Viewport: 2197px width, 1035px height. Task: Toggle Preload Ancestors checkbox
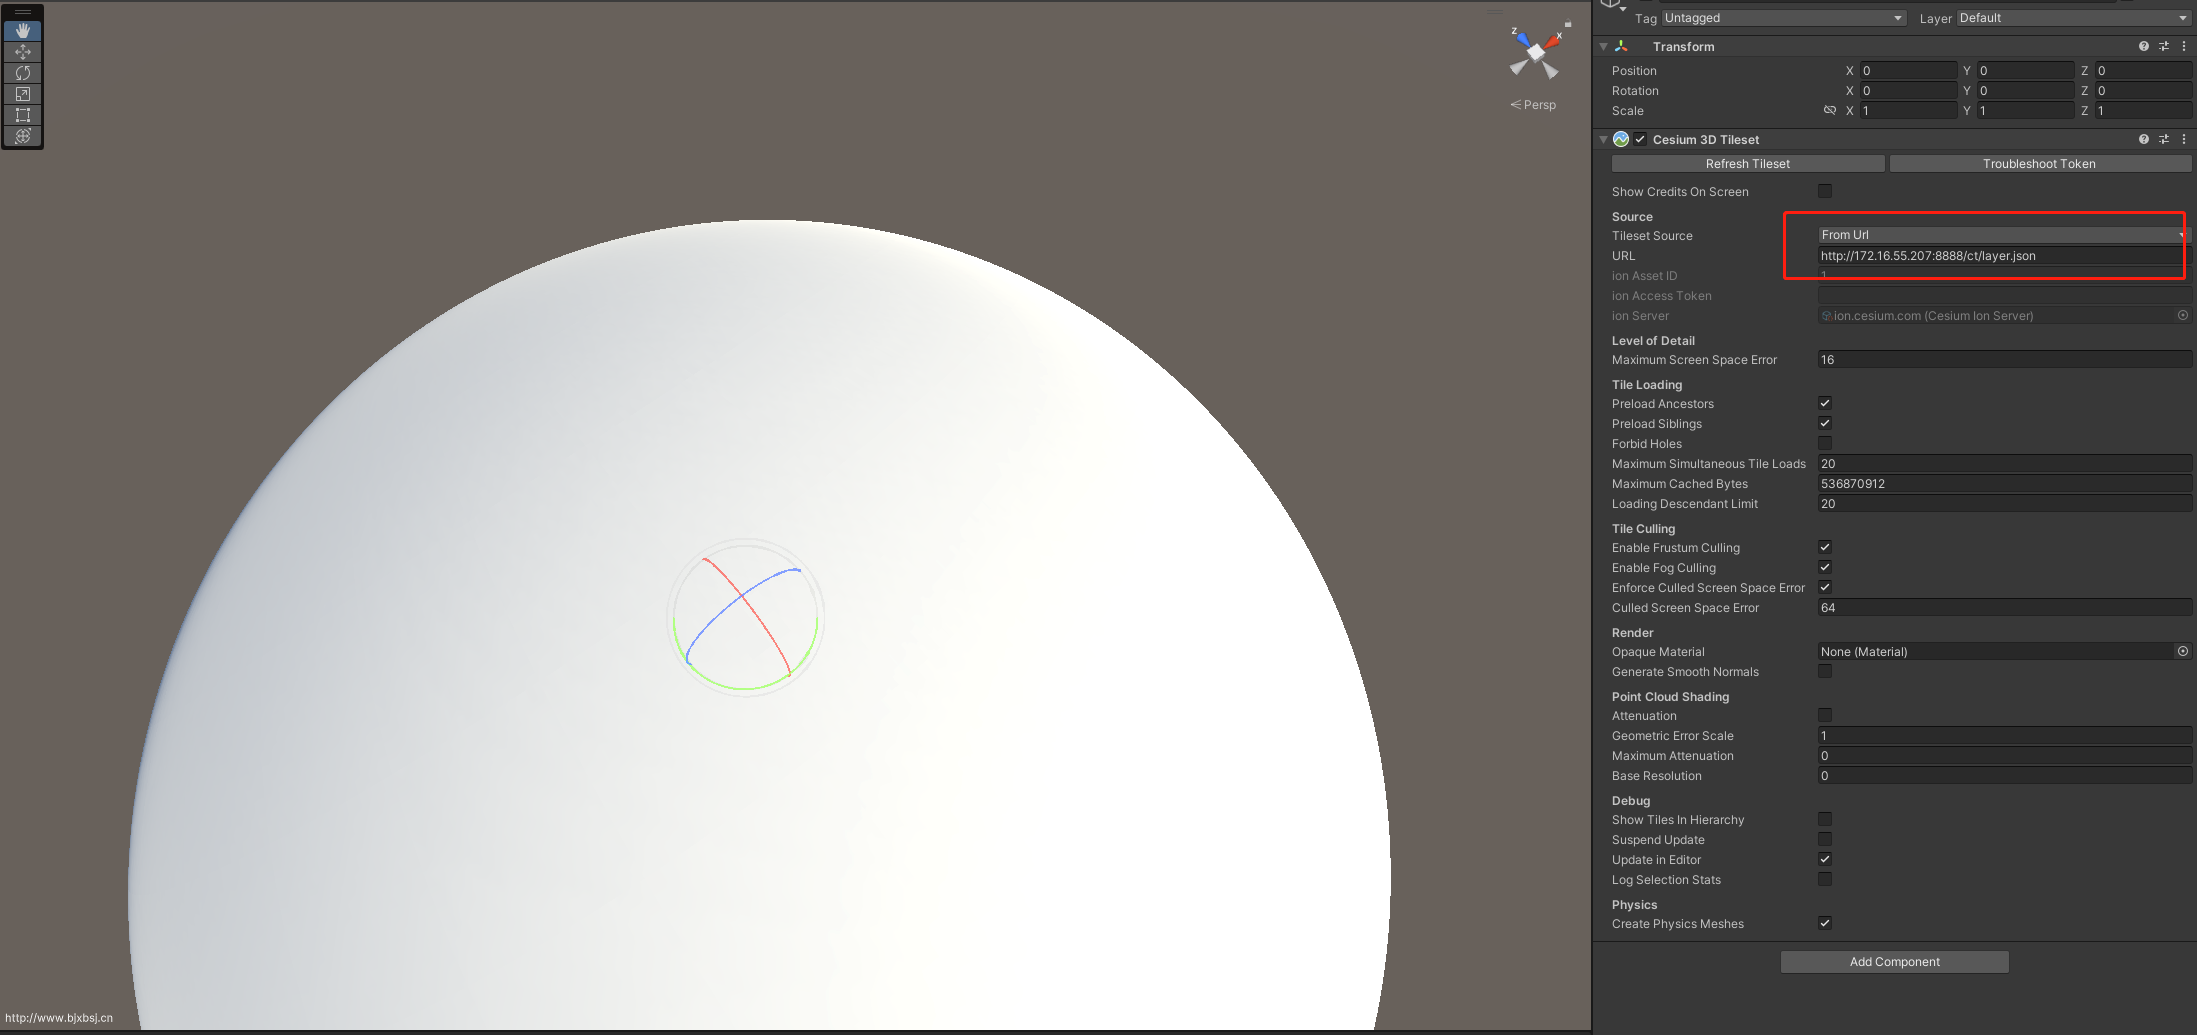[x=1825, y=403]
